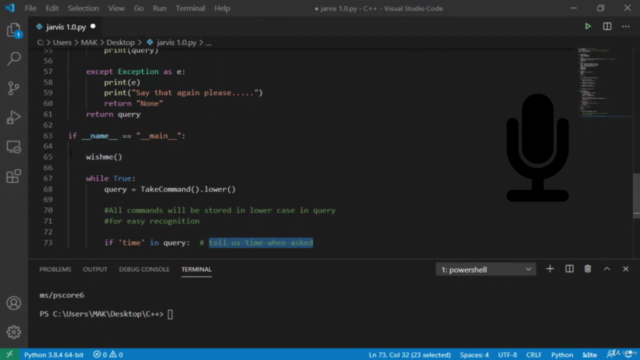
Task: Click 'ms/pscore6' text in terminal
Action: tap(62, 295)
